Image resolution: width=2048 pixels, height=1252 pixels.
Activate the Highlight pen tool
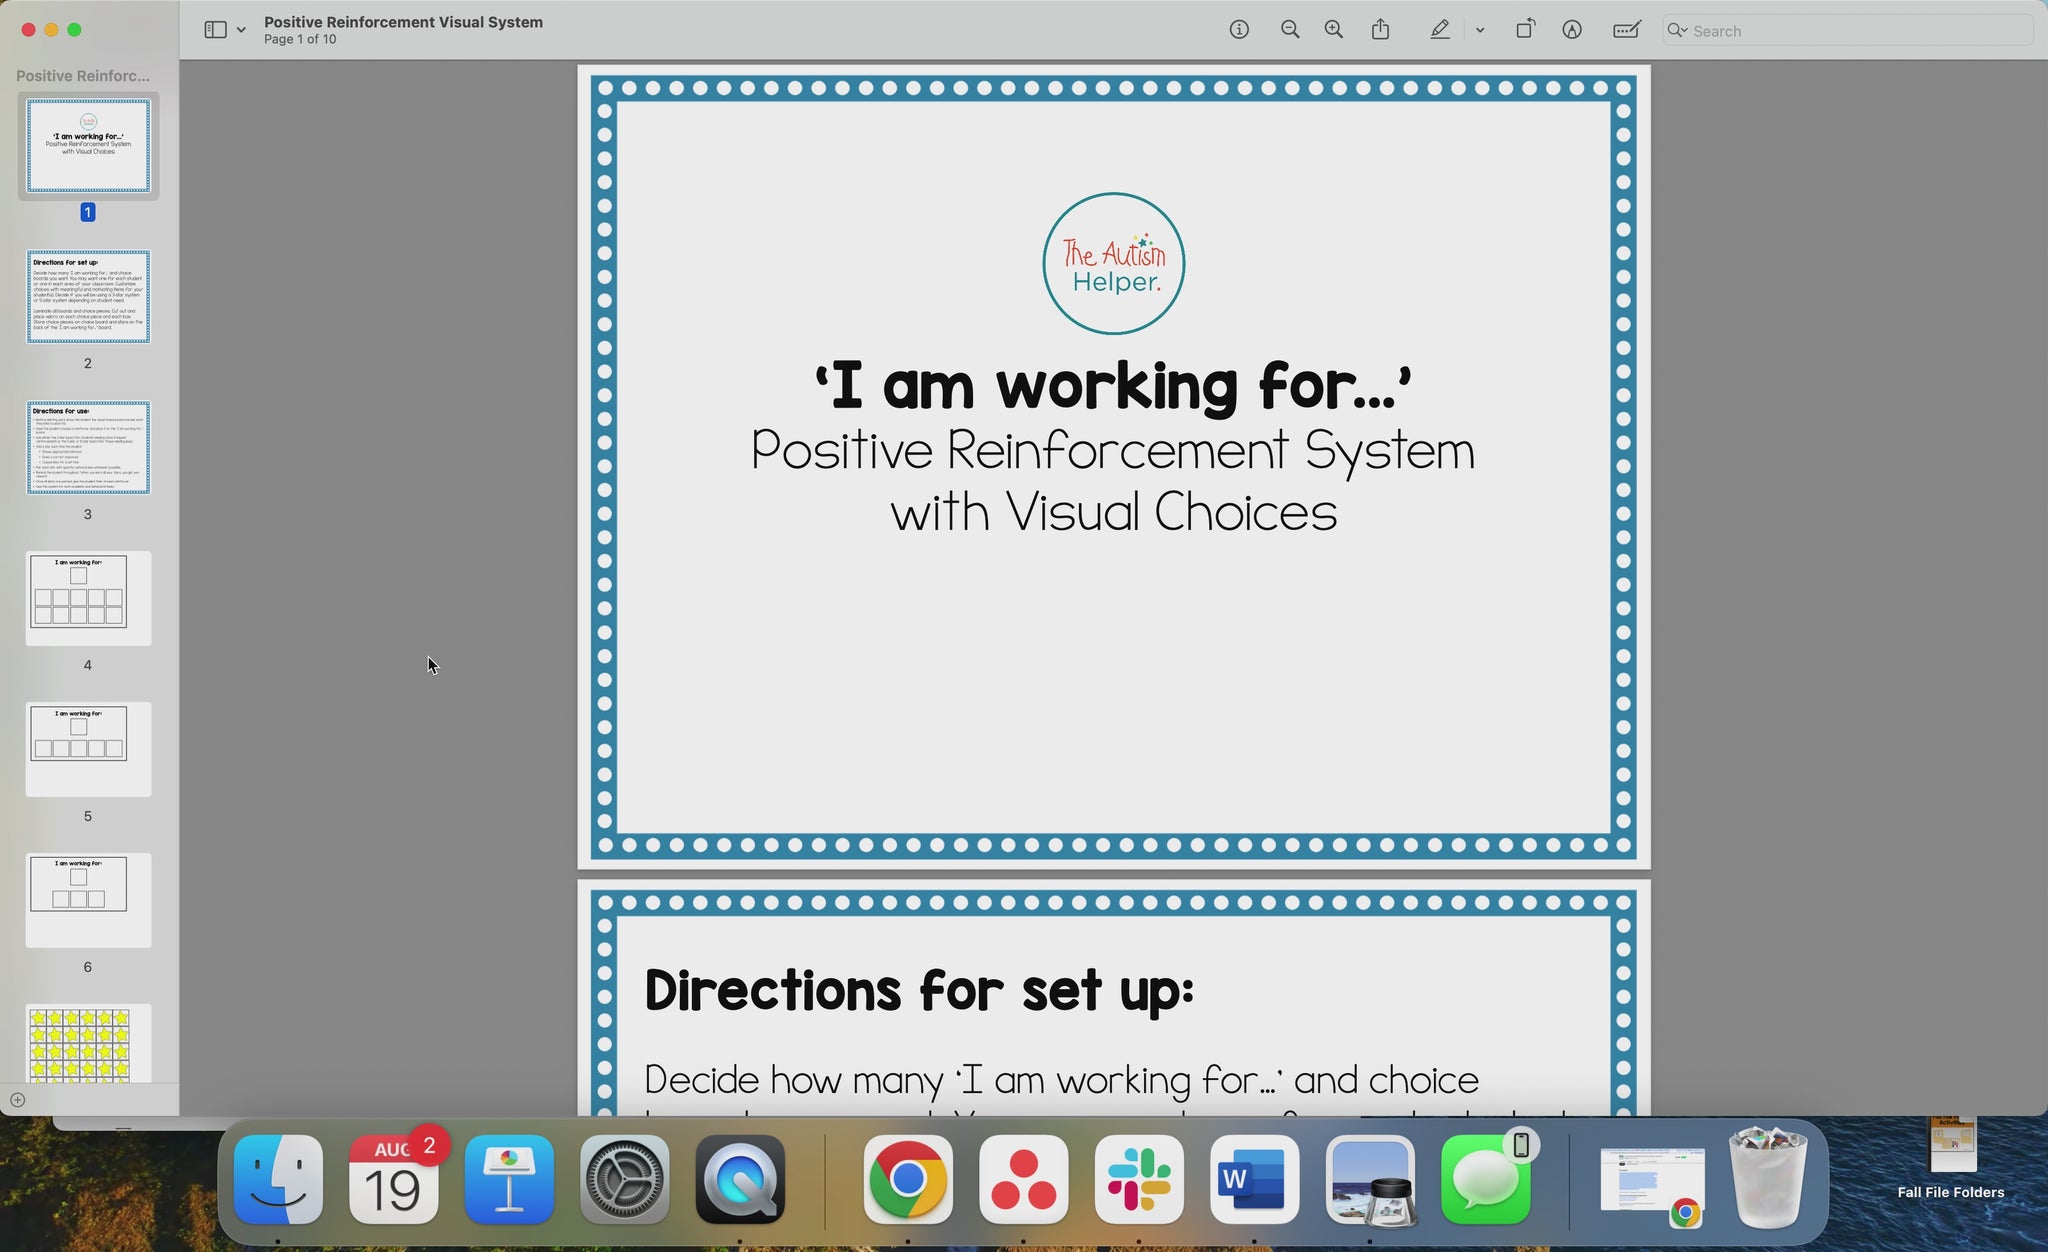[1439, 30]
